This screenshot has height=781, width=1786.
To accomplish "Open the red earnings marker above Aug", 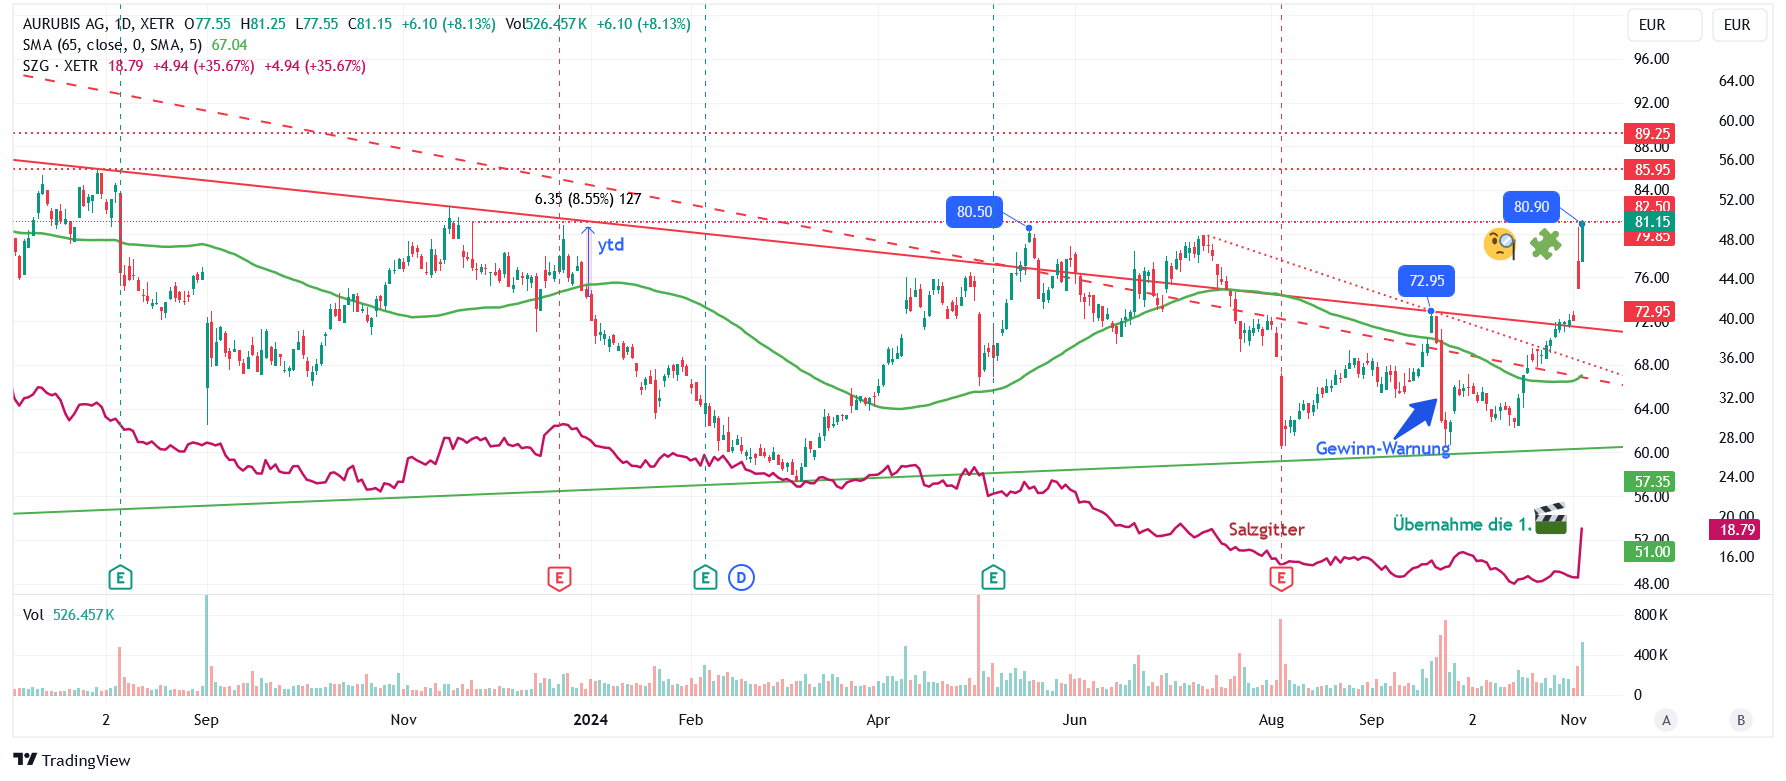I will [1281, 577].
